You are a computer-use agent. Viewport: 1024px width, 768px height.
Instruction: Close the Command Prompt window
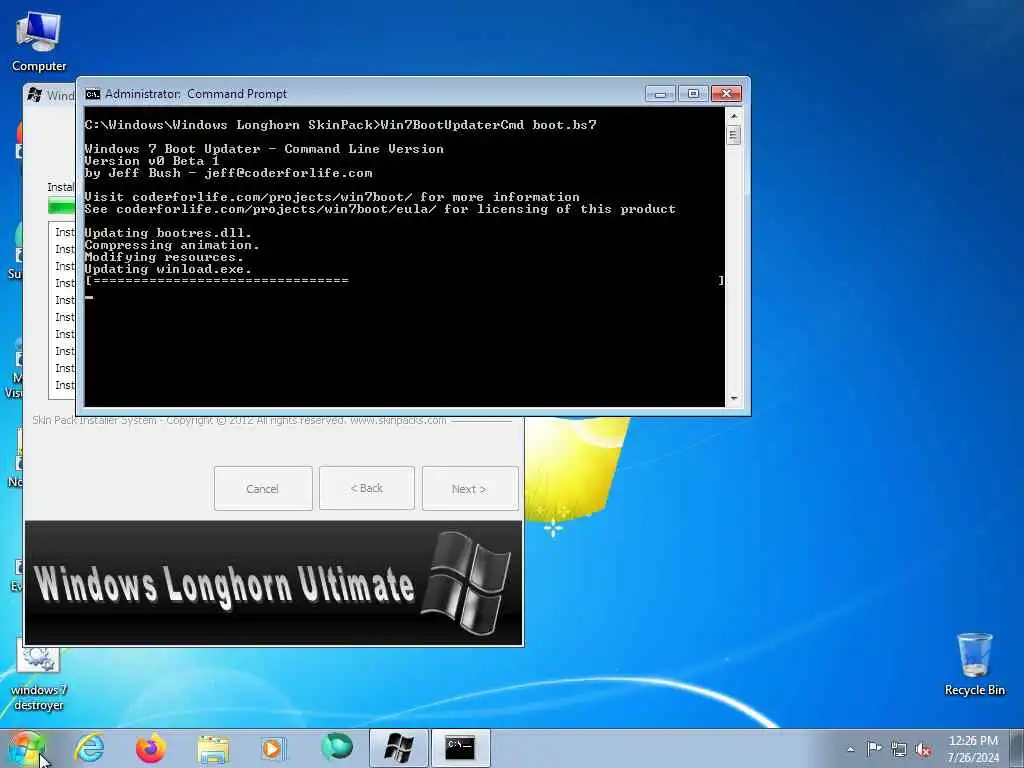[x=726, y=94]
